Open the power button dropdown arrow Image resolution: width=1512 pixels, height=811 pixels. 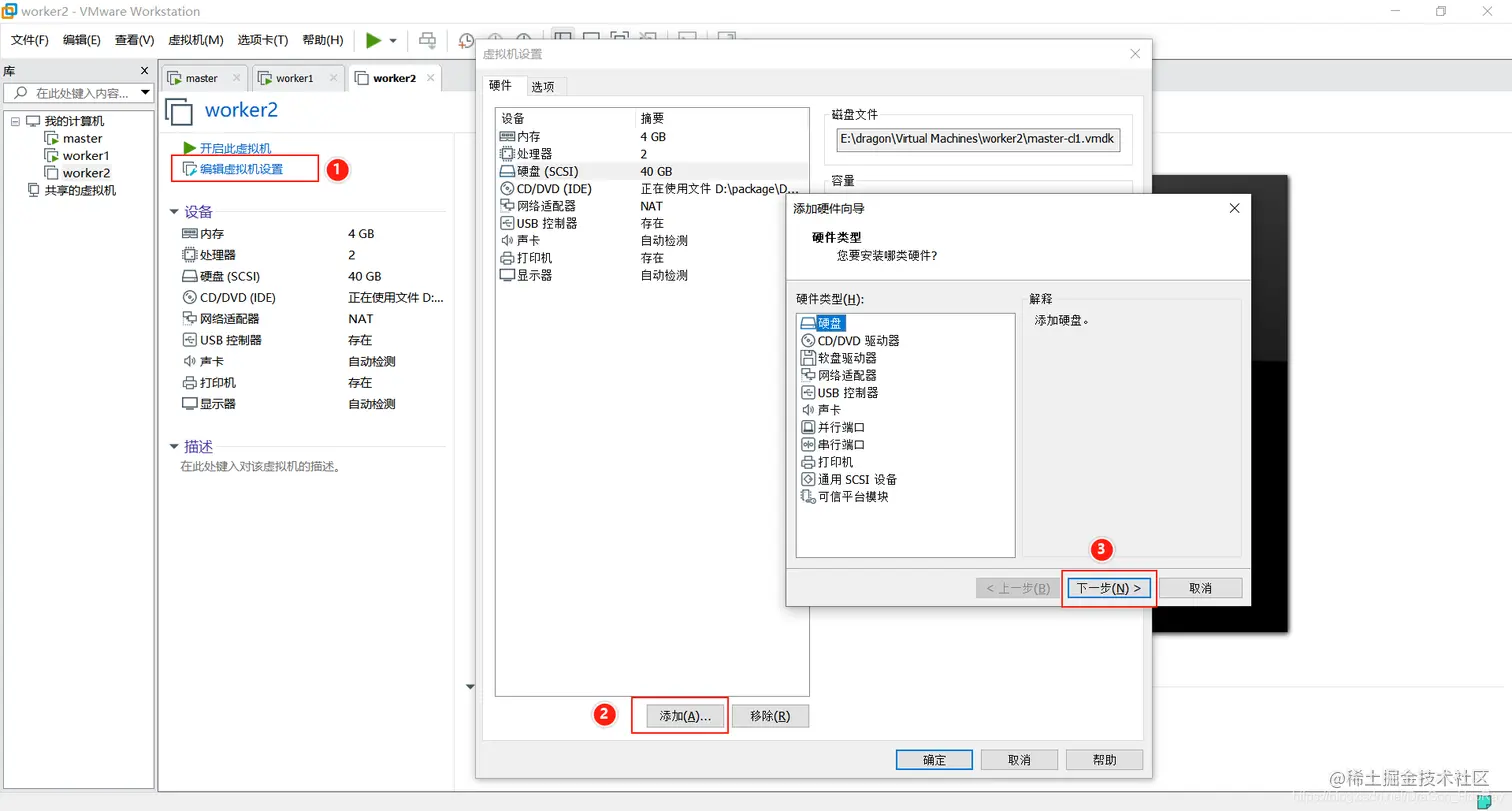pyautogui.click(x=394, y=40)
